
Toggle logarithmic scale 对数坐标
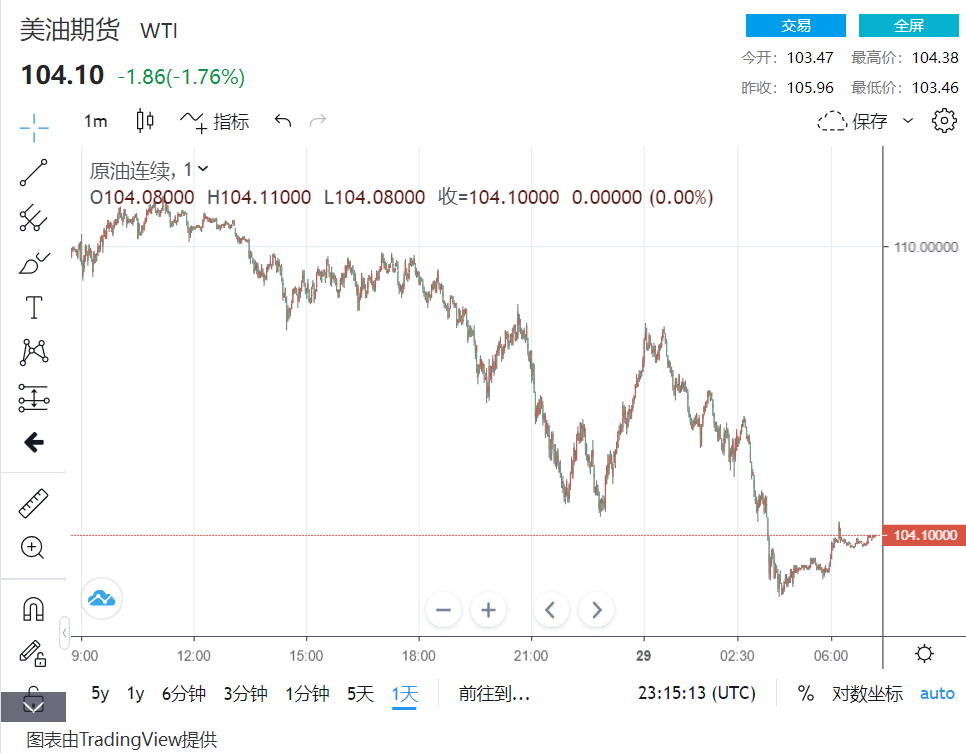click(867, 693)
